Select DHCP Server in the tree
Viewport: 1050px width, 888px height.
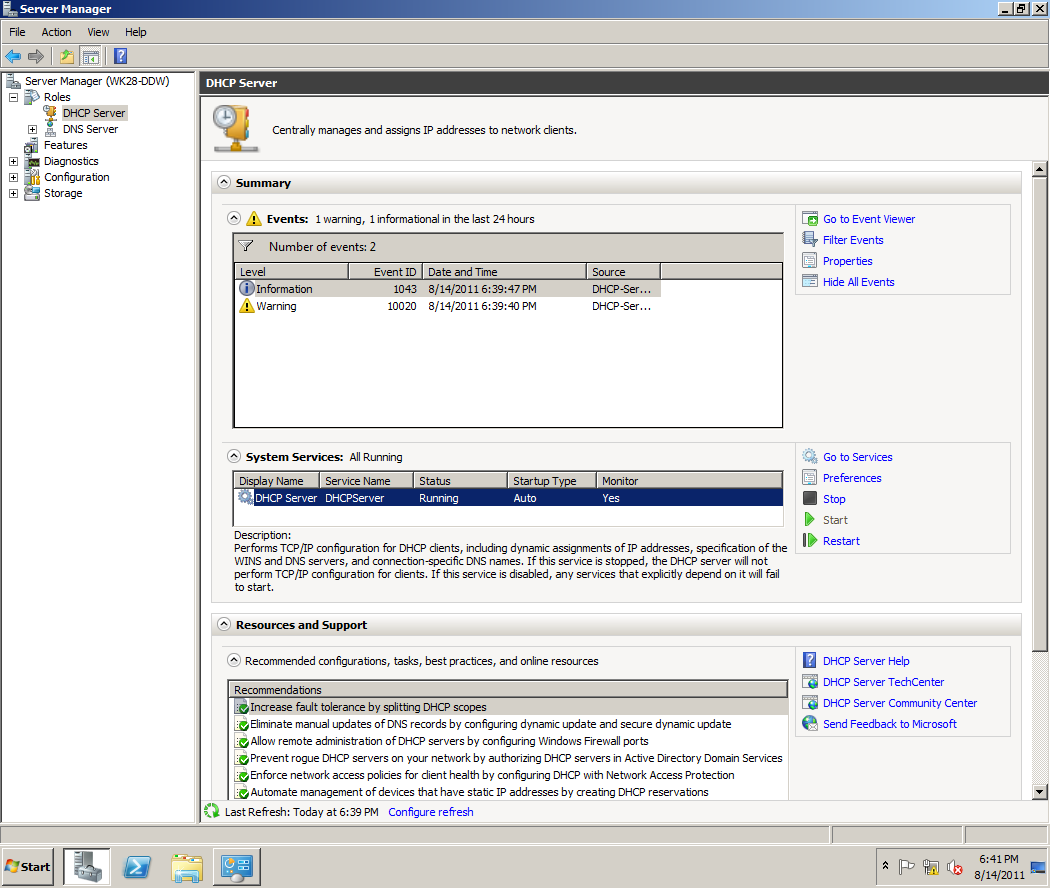pyautogui.click(x=94, y=113)
